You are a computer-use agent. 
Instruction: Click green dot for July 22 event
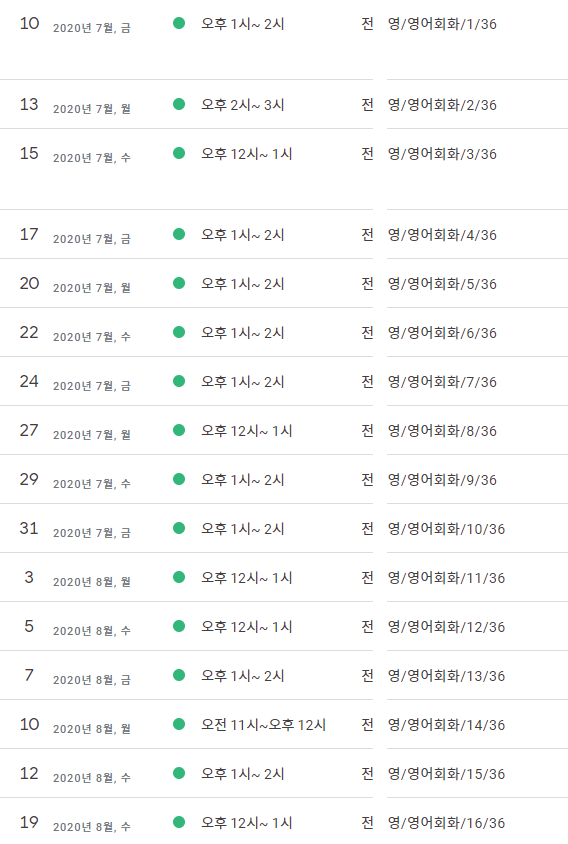coord(179,332)
